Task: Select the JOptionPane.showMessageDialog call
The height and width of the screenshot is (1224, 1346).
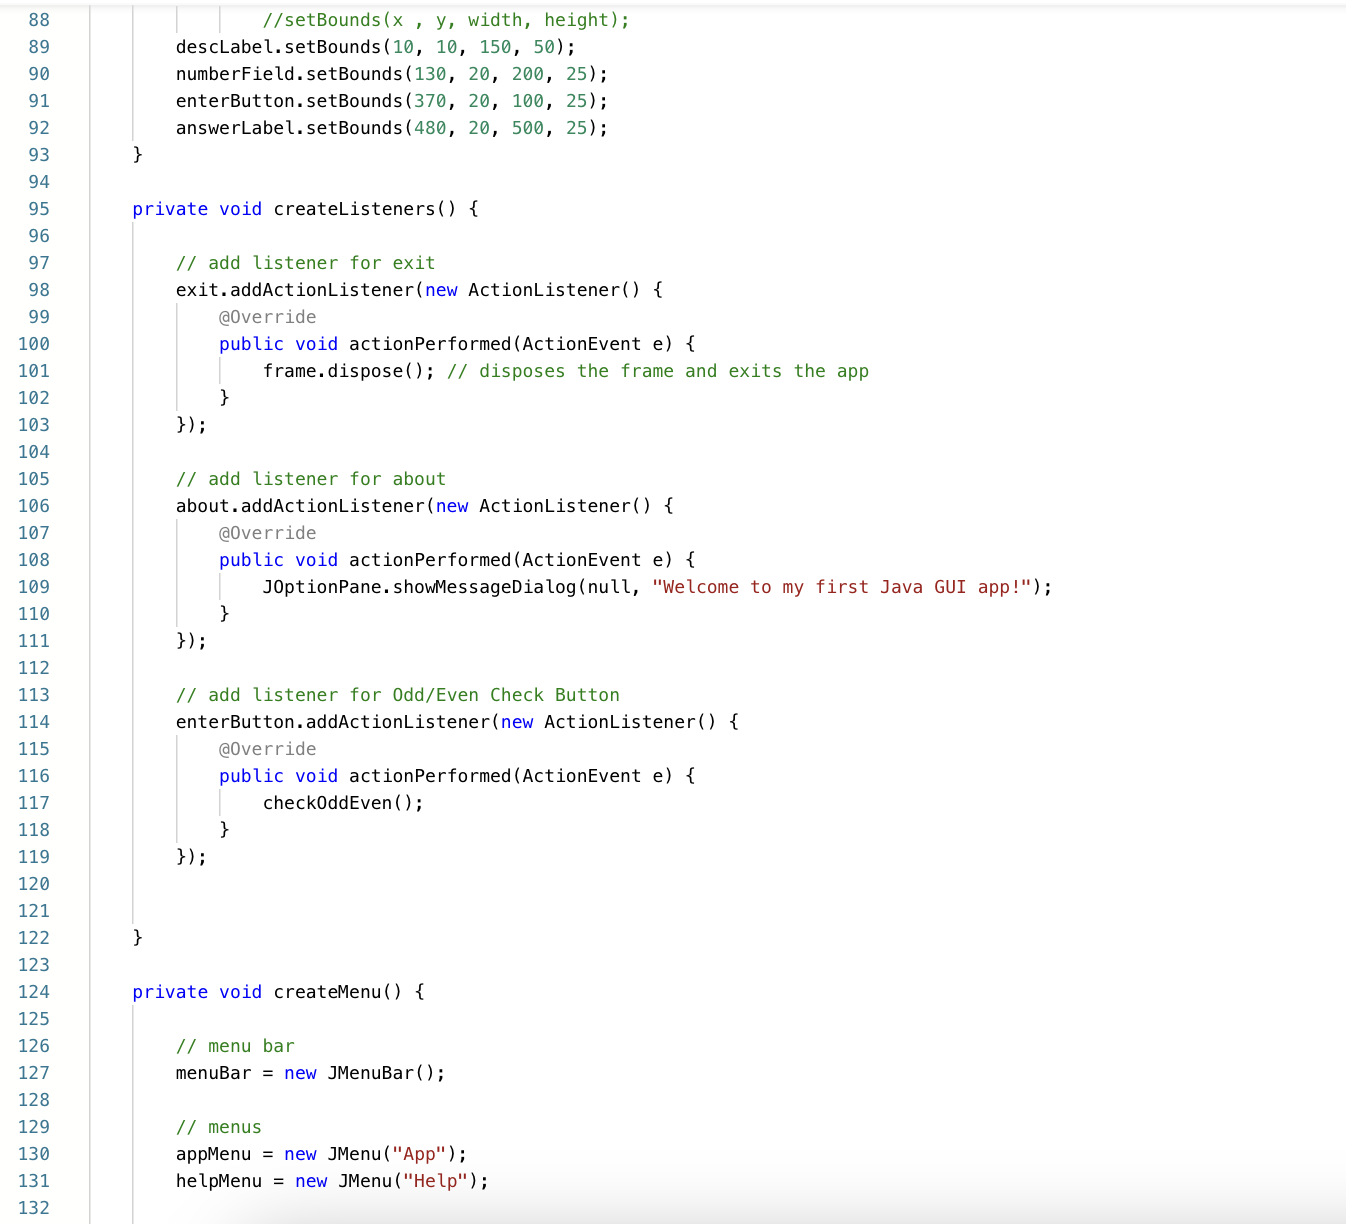Action: 420,587
